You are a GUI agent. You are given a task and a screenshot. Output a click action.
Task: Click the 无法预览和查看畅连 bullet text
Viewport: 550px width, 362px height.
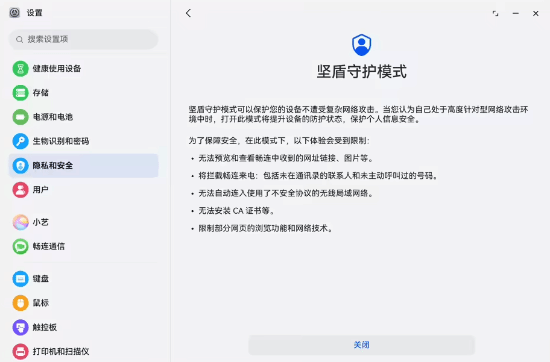(x=286, y=158)
